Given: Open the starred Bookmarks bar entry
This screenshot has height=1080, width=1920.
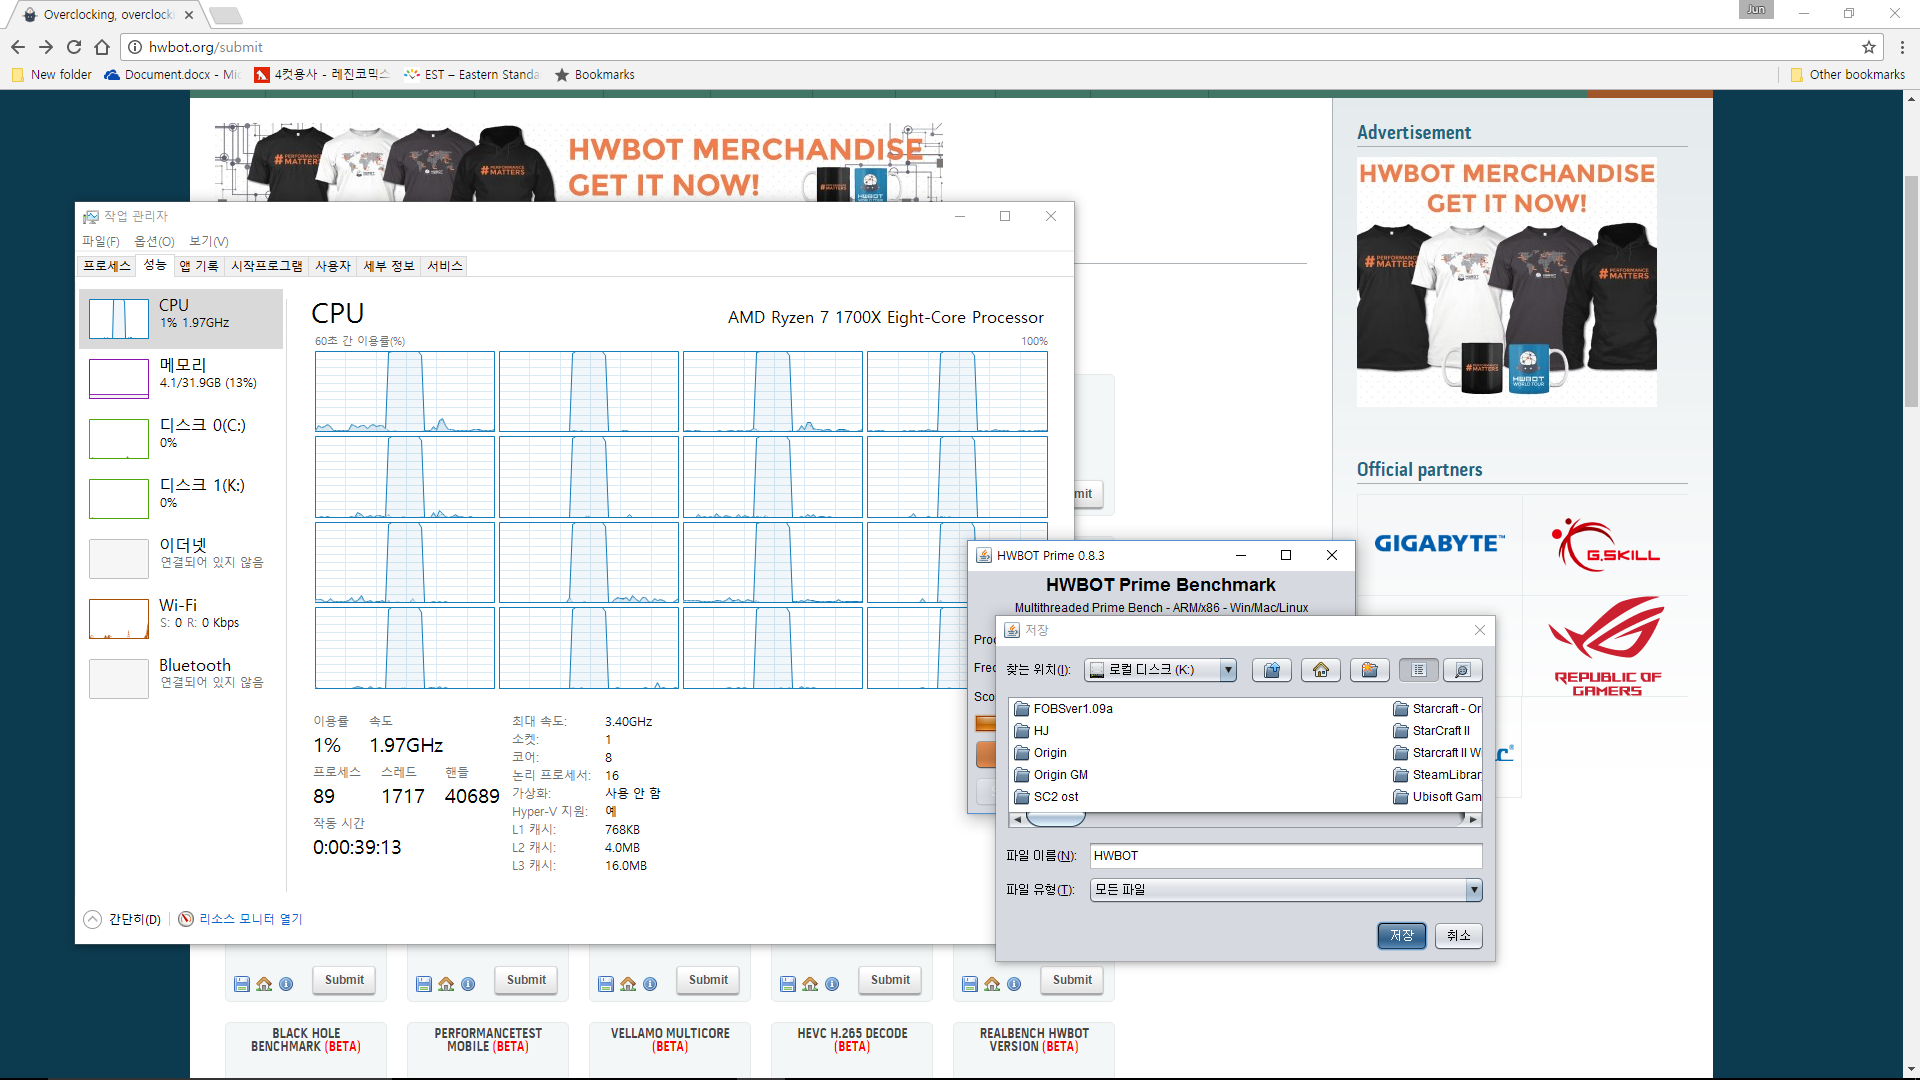Looking at the screenshot, I should [595, 75].
